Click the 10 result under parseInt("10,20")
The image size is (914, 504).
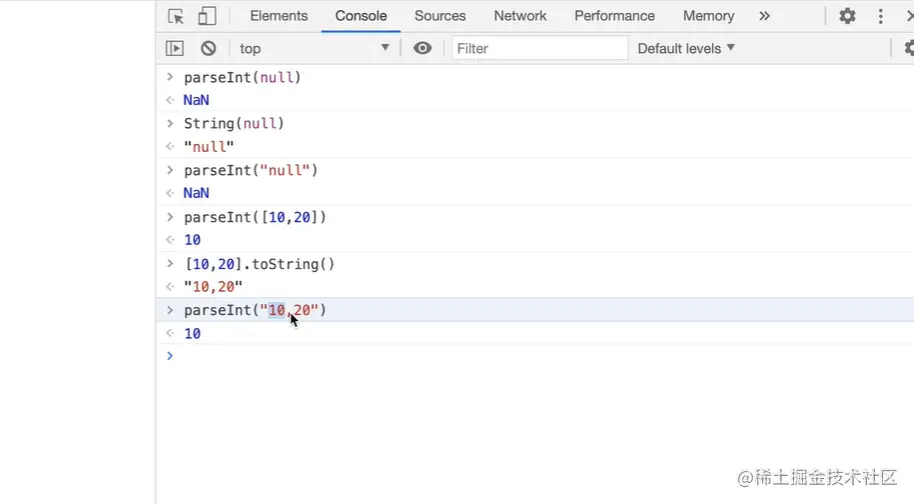pyautogui.click(x=192, y=333)
